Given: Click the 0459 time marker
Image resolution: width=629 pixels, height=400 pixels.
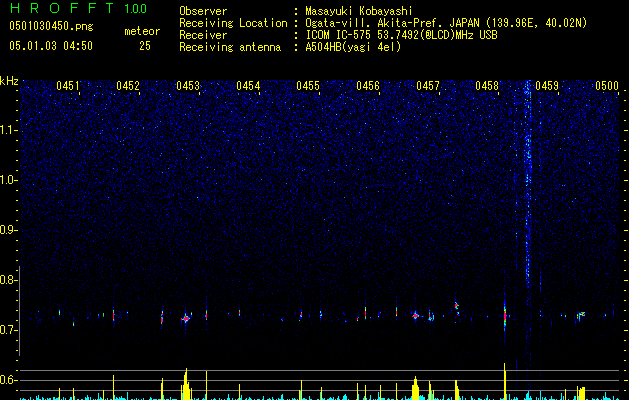Looking at the screenshot, I should tap(547, 86).
